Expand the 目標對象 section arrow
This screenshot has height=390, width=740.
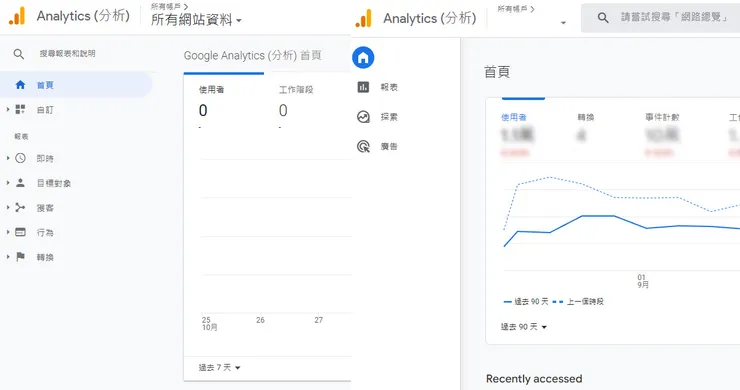tap(8, 182)
